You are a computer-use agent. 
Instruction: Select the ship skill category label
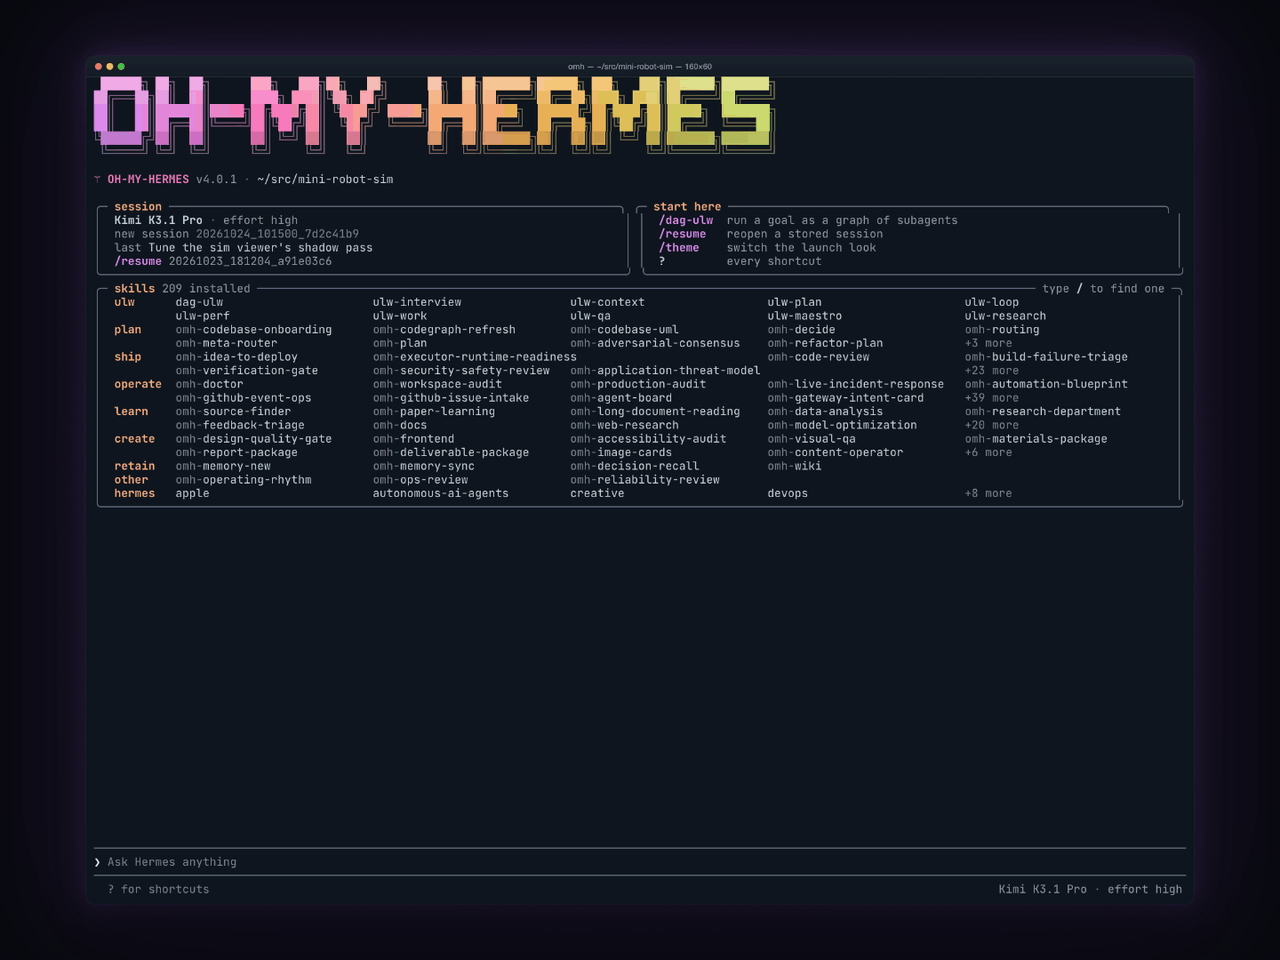[128, 357]
